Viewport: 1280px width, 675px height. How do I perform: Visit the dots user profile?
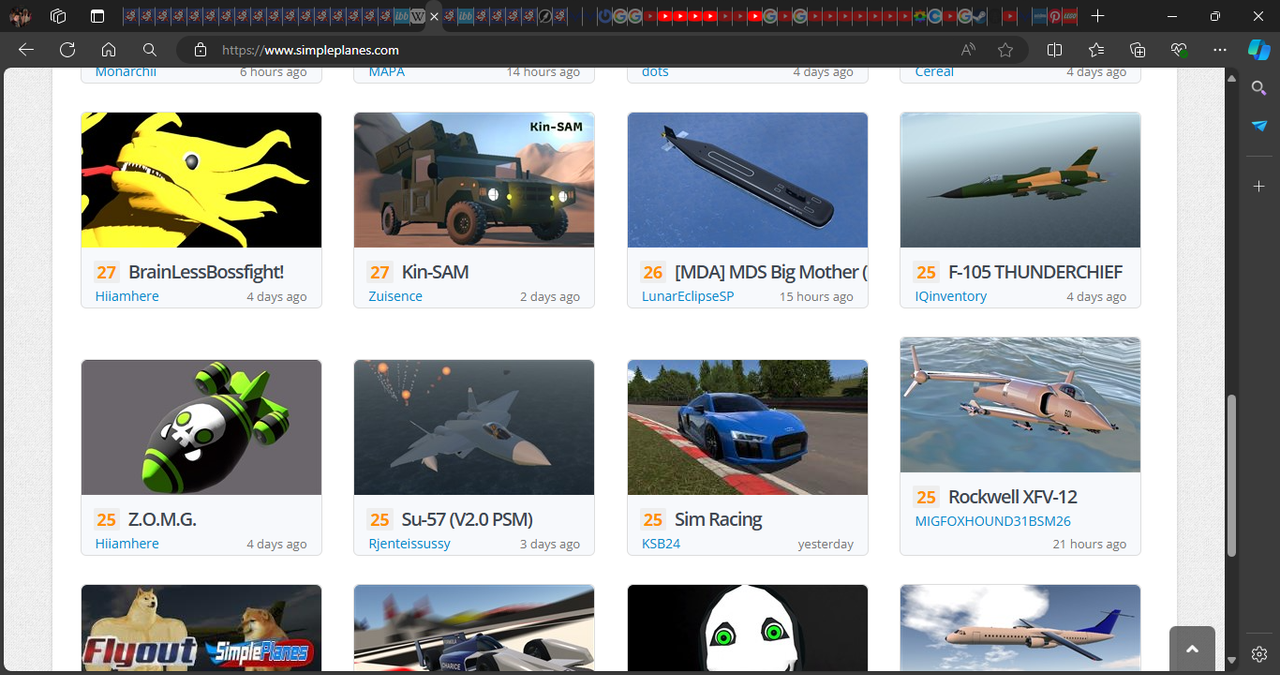tap(655, 72)
